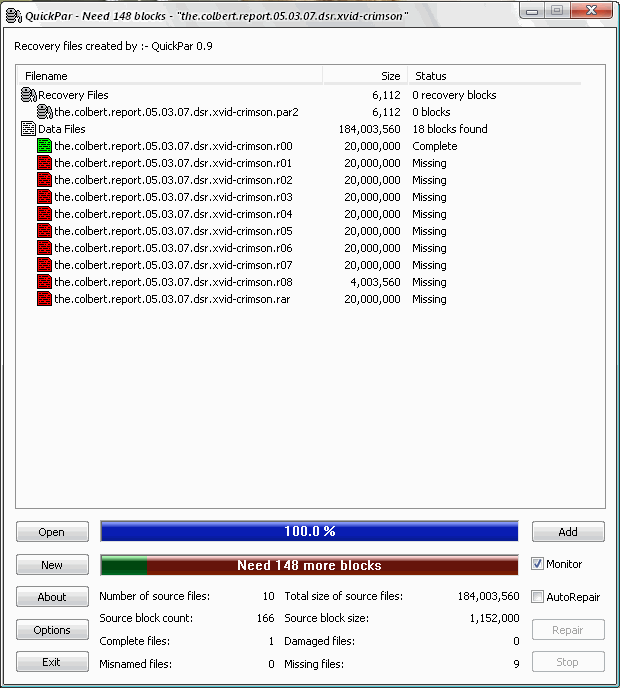Click the Missing status of the .rar file
Viewport: 620px width, 688px height.
(429, 299)
